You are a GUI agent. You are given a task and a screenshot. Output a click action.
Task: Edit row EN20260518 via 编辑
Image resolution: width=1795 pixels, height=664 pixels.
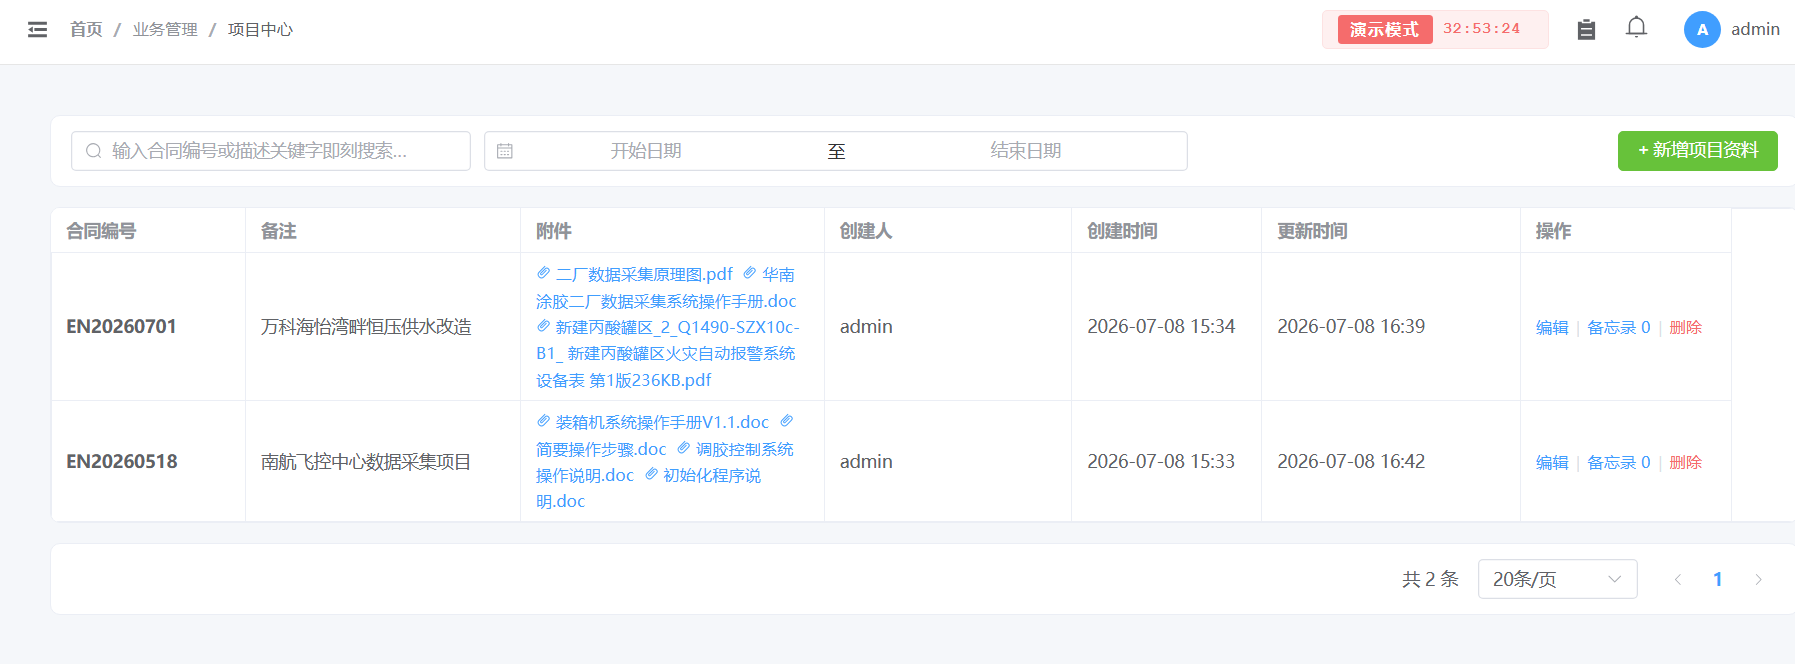point(1552,463)
